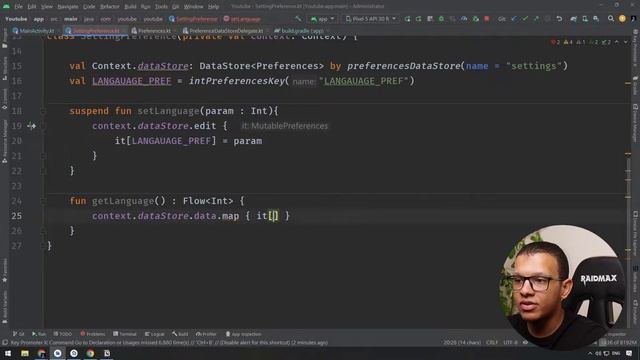Open the Problems tool window
This screenshot has width=640, height=360.
tap(93, 334)
